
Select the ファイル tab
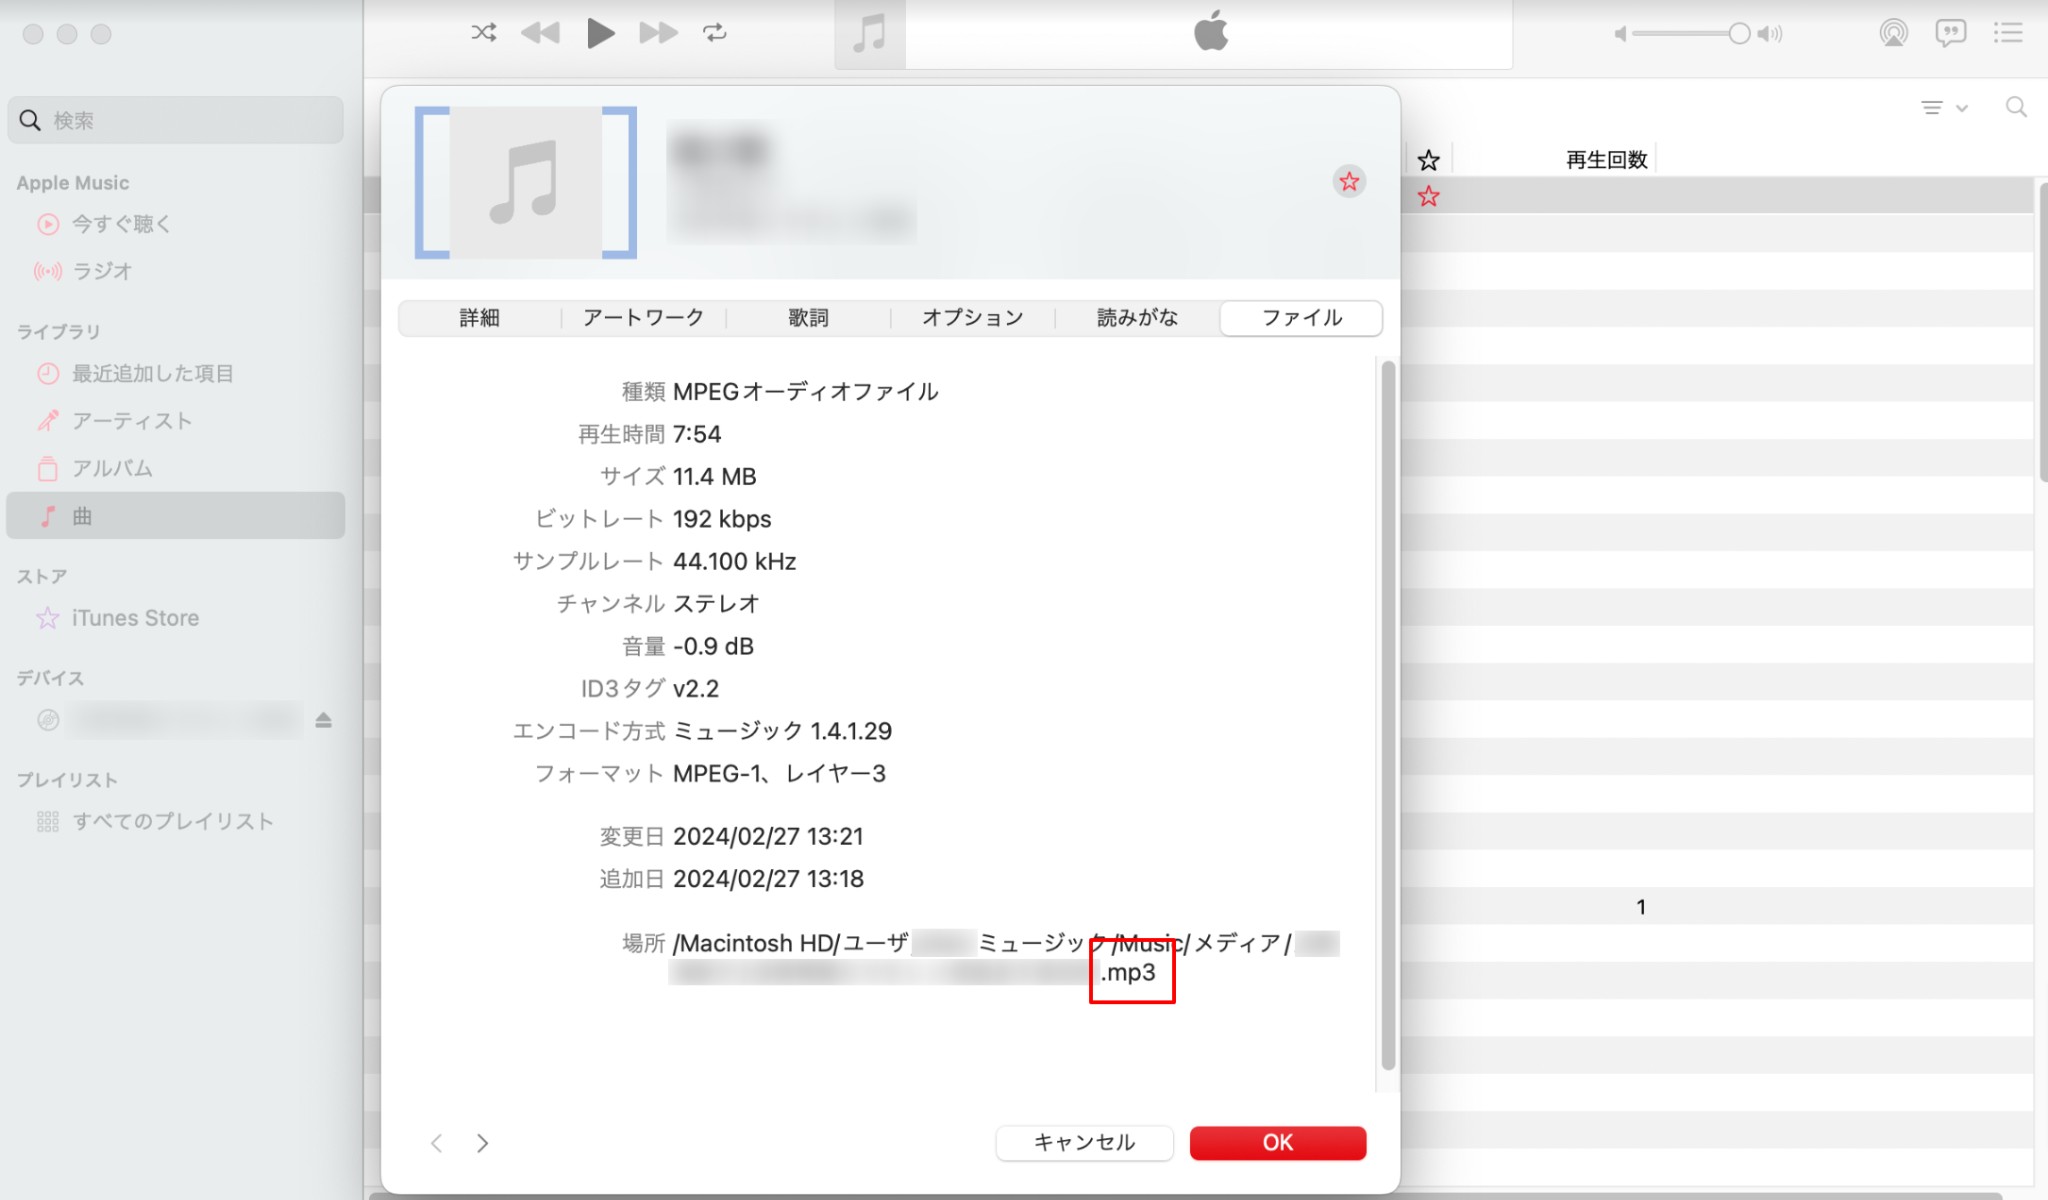(x=1302, y=318)
